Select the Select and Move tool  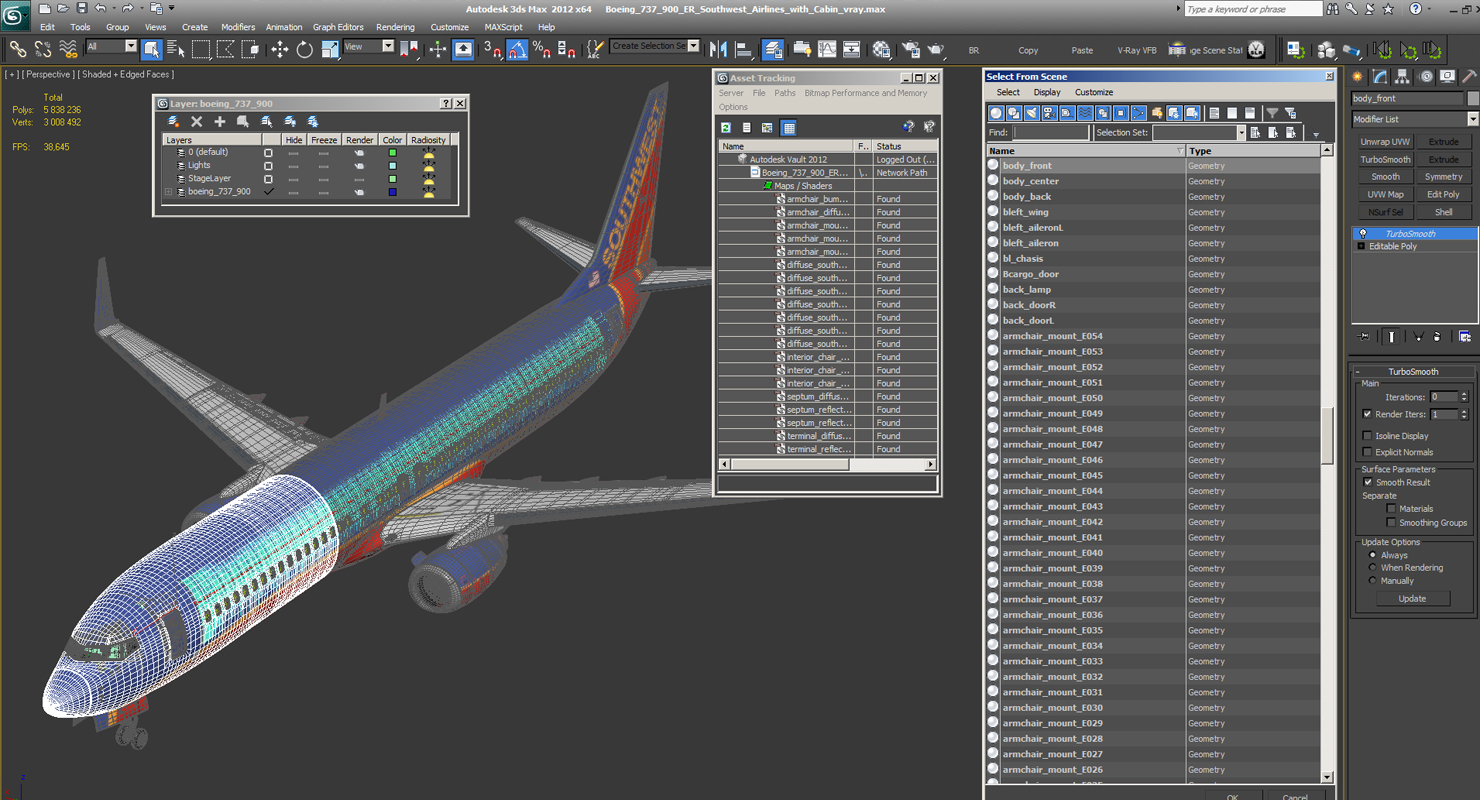coord(279,49)
